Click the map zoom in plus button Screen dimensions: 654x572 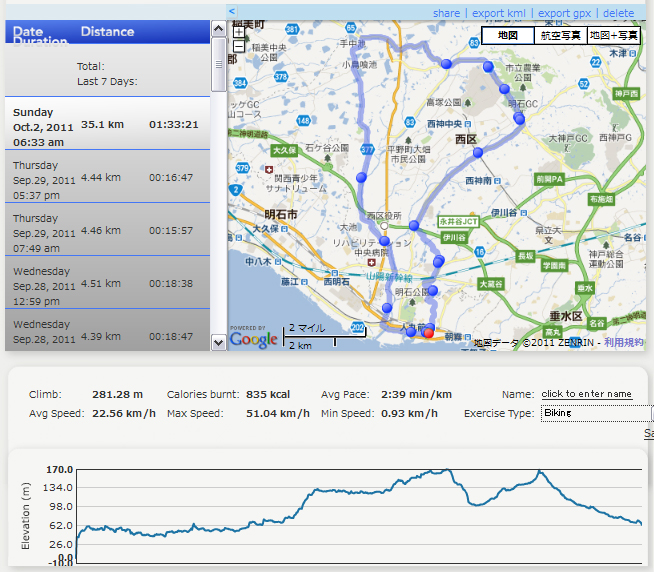[x=238, y=32]
